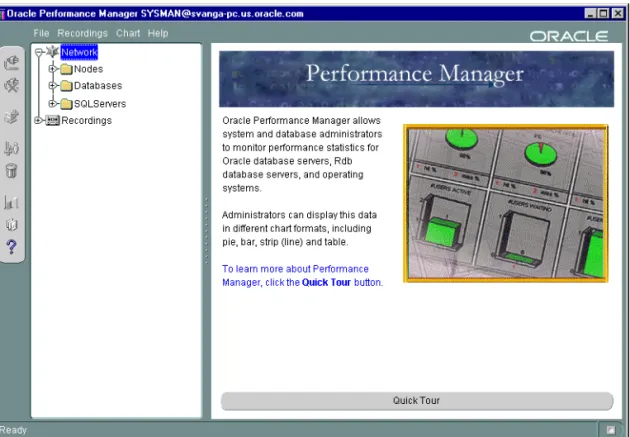Click the bar chart icon in sidebar

tap(12, 202)
